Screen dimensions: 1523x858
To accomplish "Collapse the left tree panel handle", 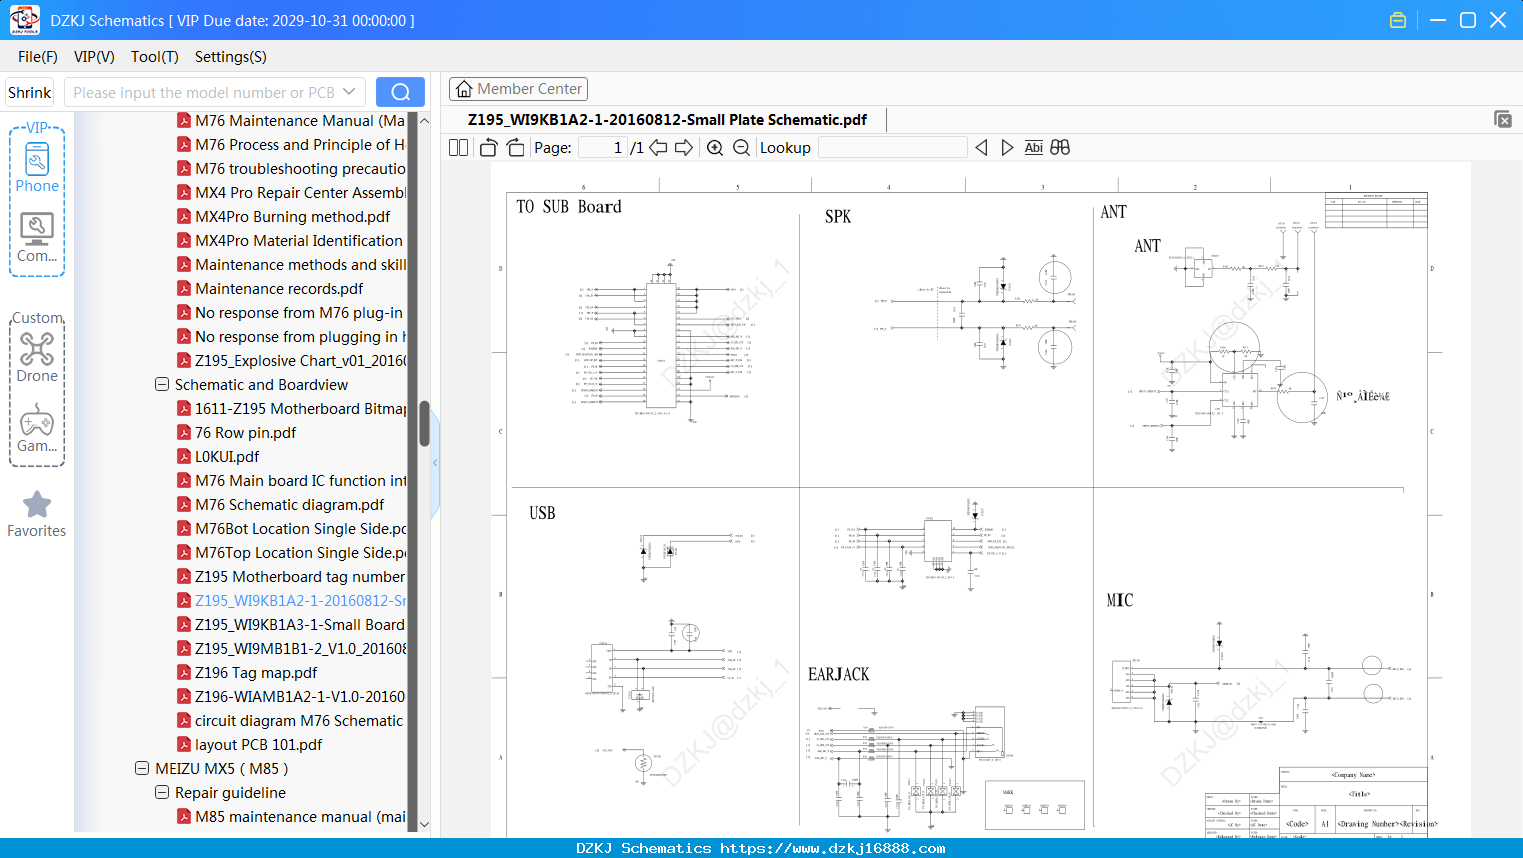I will coord(435,462).
